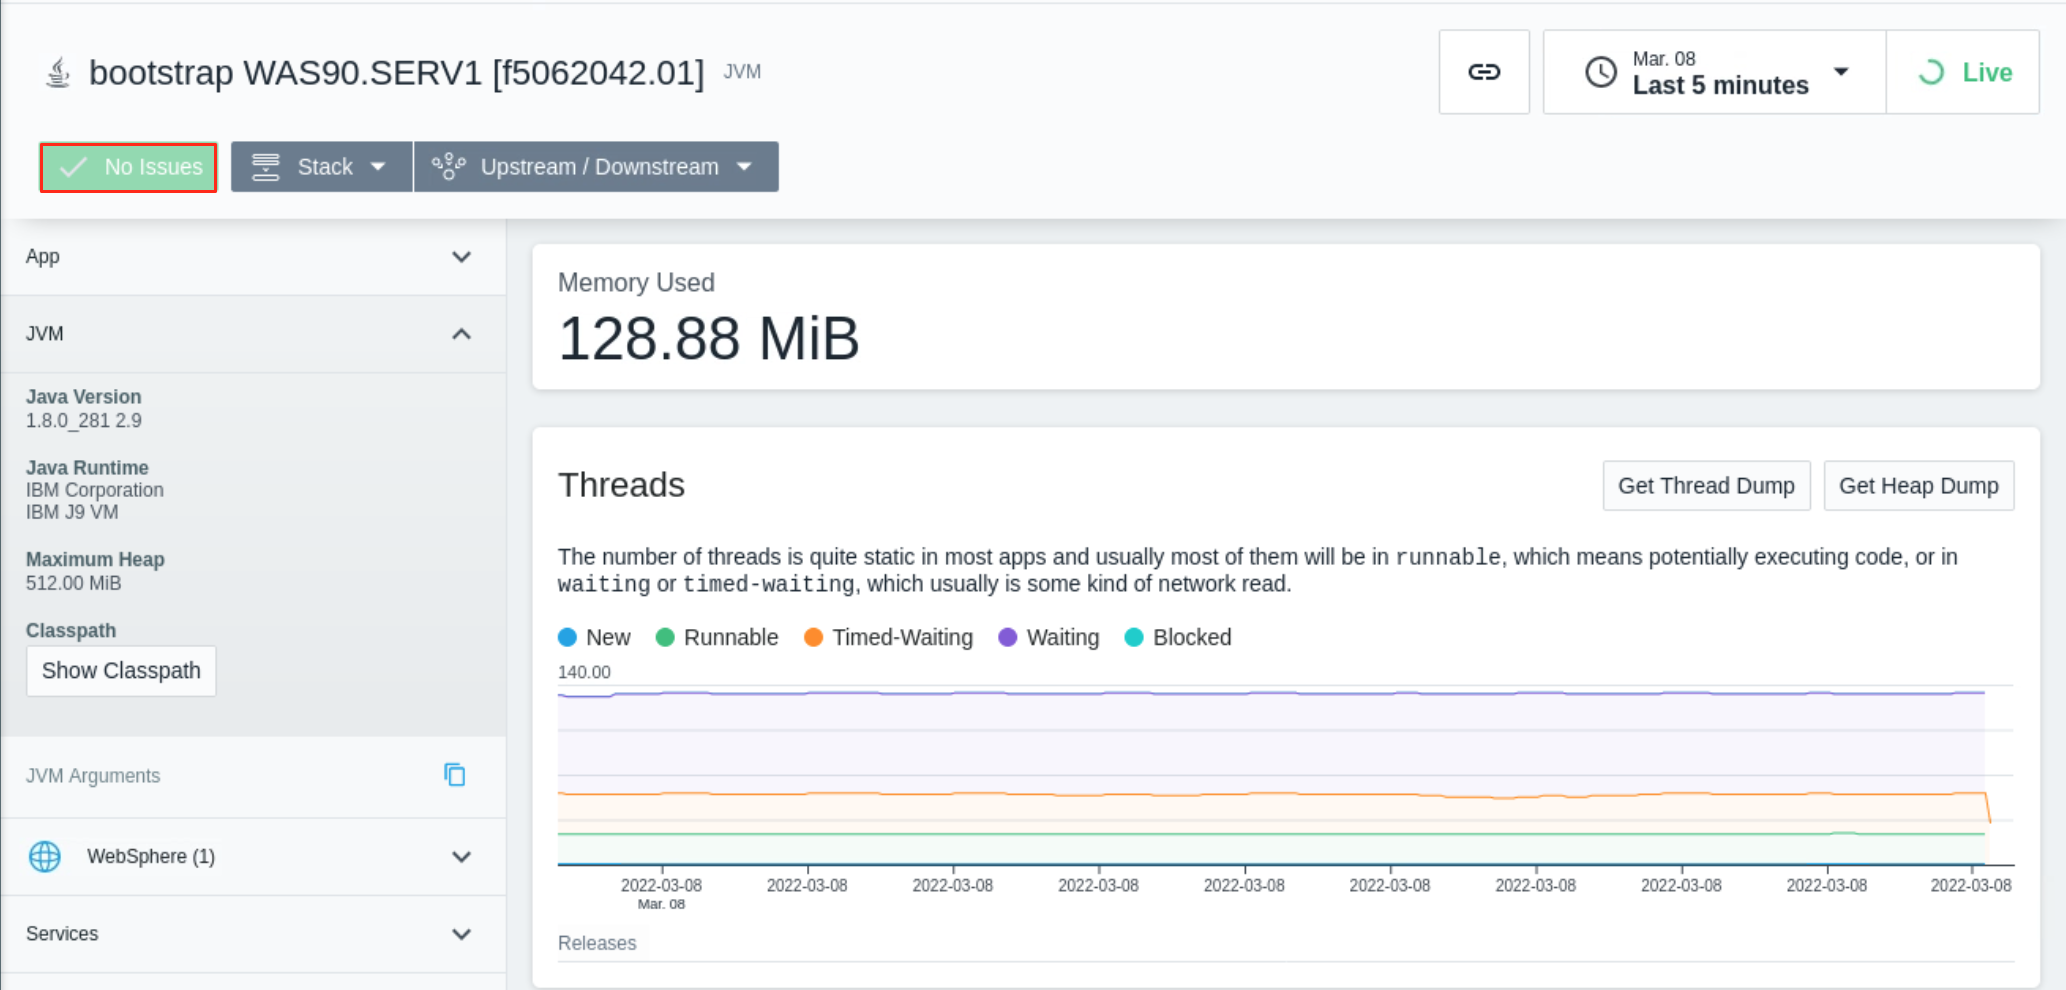This screenshot has height=990, width=2066.
Task: Click the No Issues status badge
Action: 129,167
